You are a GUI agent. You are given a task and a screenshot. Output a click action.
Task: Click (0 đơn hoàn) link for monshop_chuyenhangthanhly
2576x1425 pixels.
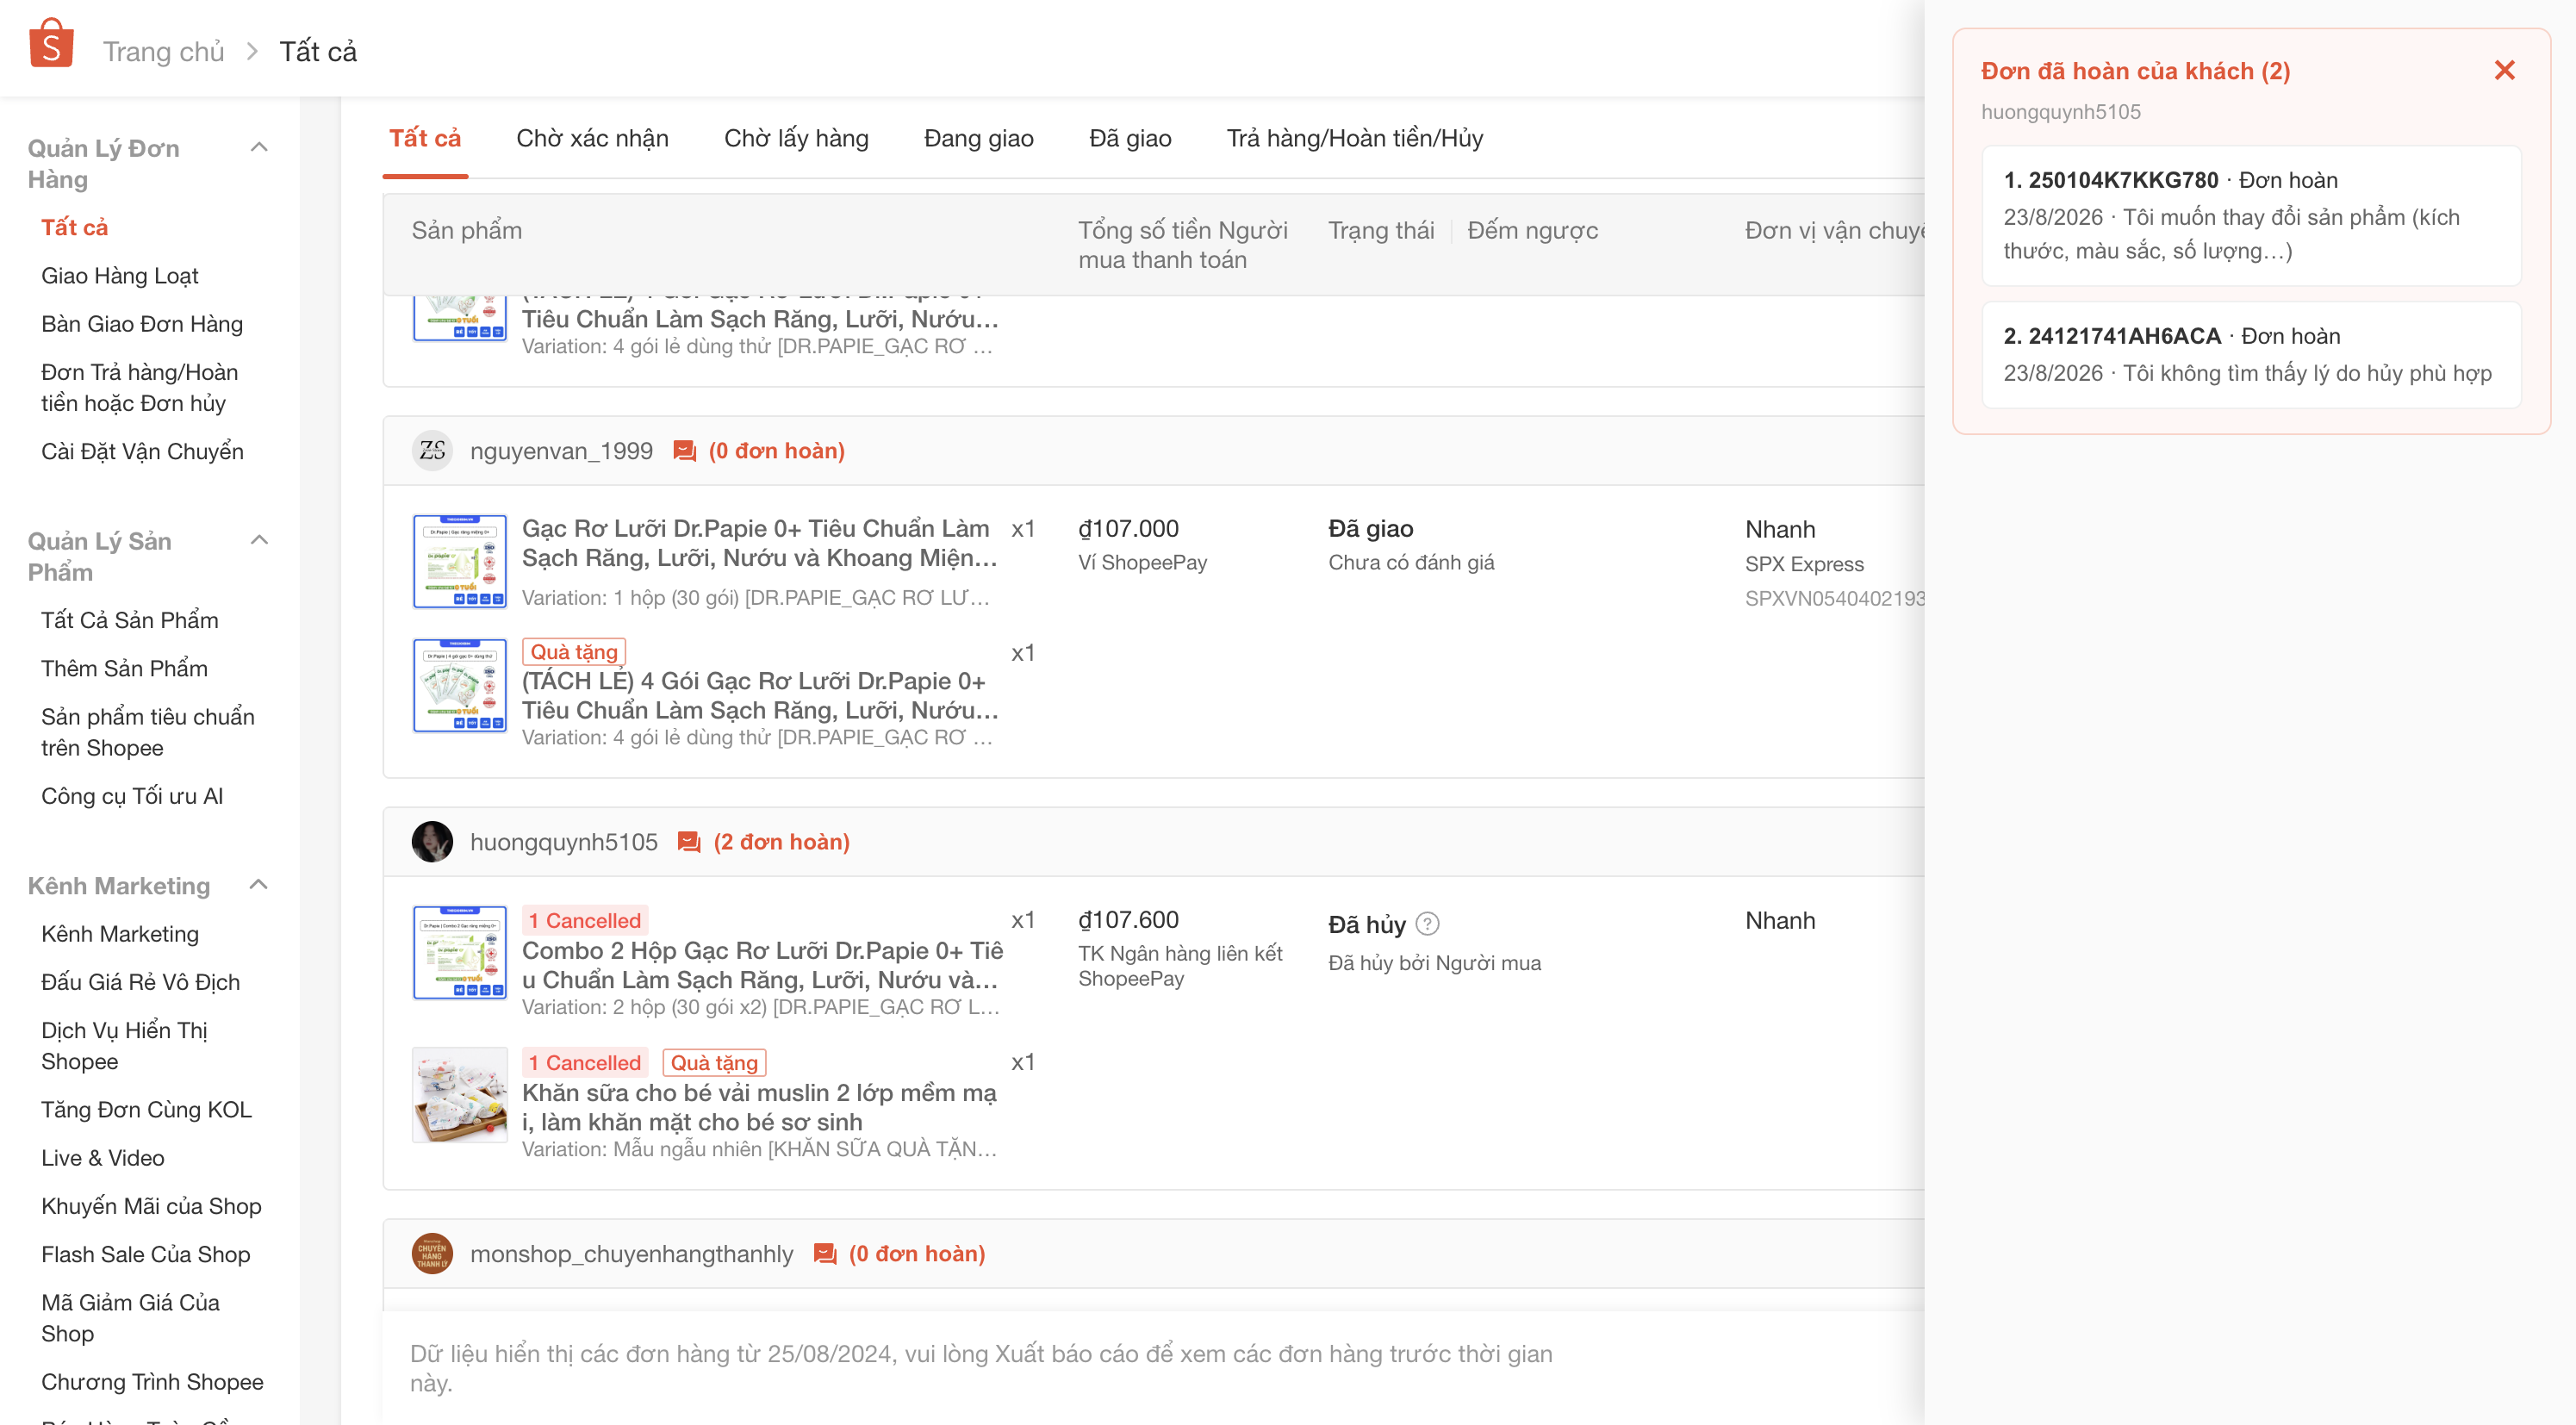917,1254
